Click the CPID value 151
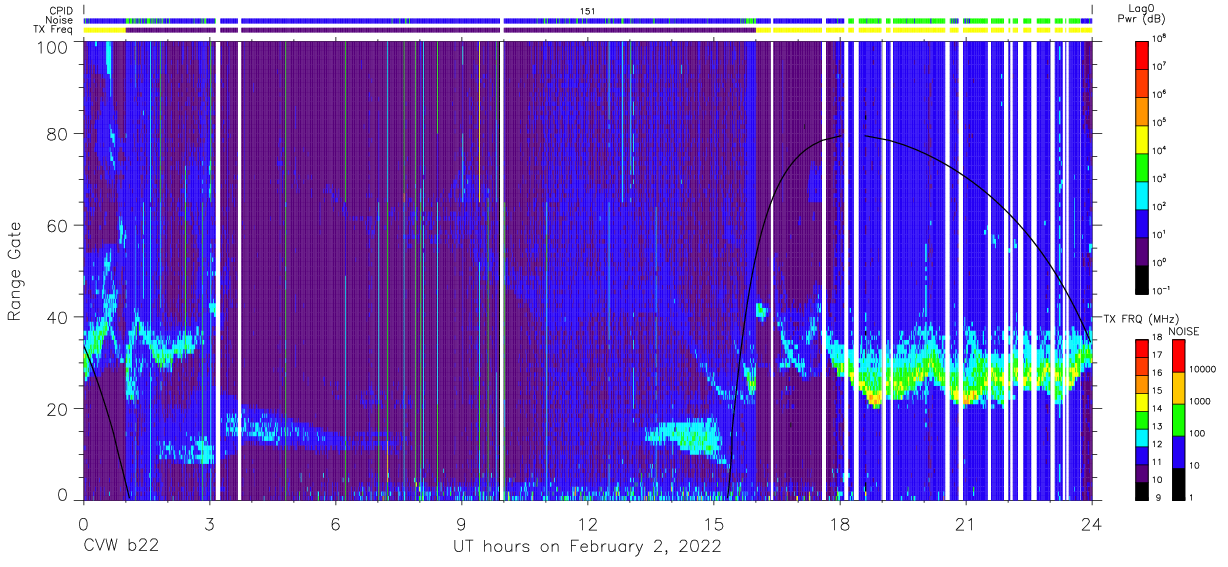The width and height of the screenshot is (1228, 567). [x=588, y=10]
